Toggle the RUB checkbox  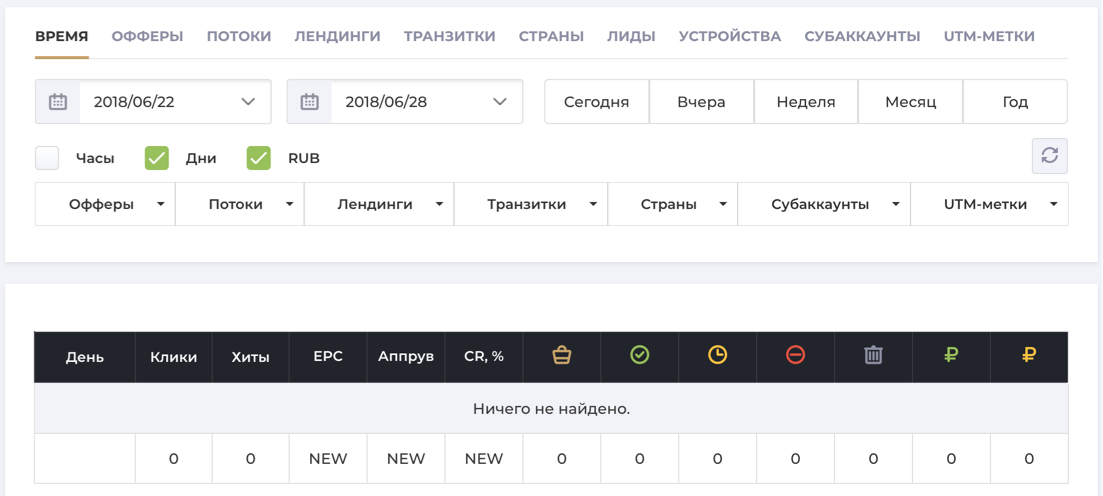coord(259,158)
